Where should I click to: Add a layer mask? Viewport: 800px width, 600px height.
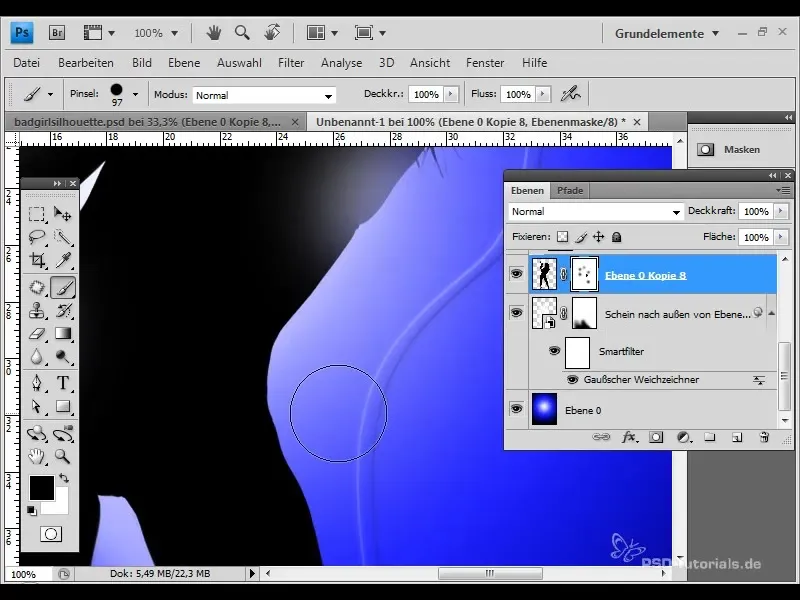click(x=656, y=437)
